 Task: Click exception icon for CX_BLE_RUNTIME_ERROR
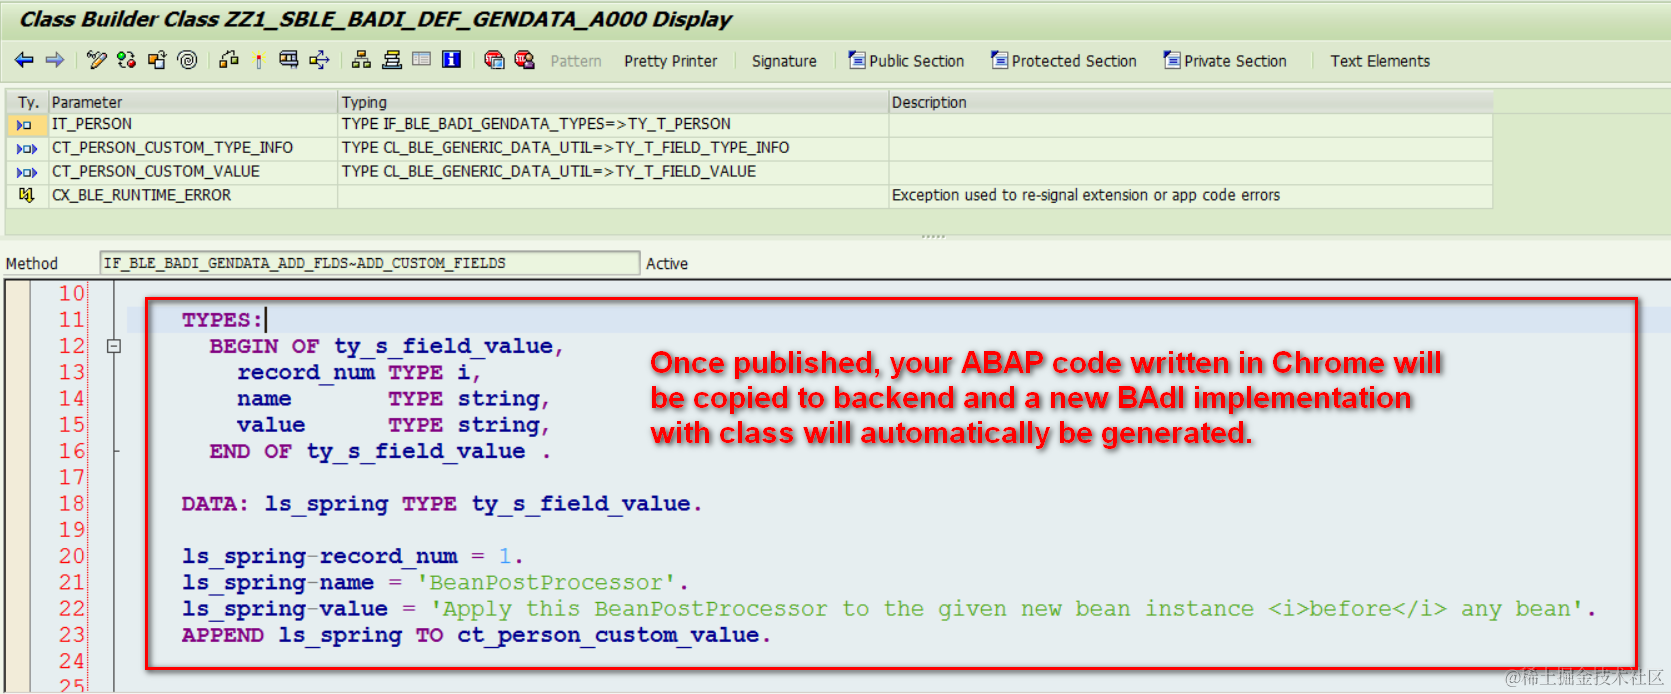(26, 196)
